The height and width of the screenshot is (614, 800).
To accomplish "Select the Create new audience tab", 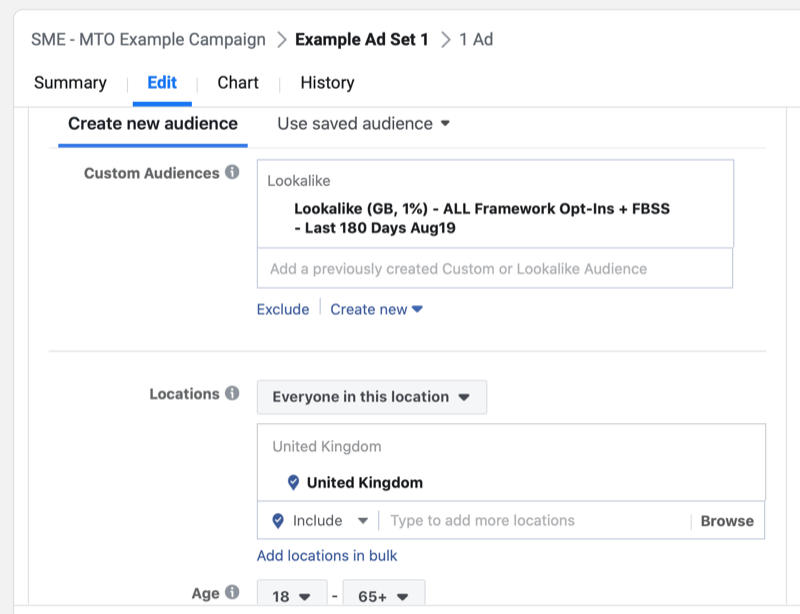I will tap(152, 123).
